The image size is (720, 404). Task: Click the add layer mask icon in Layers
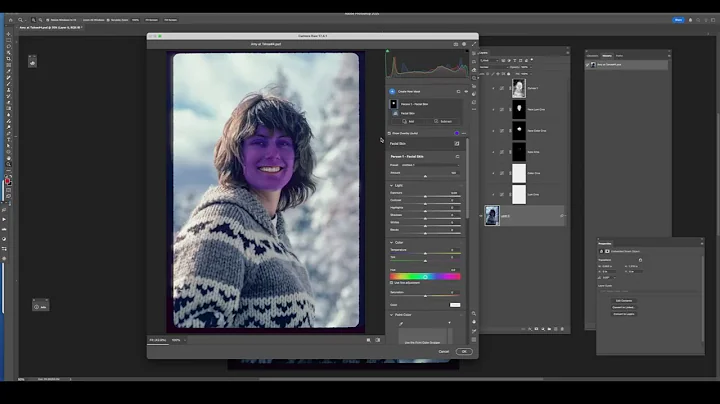[536, 329]
